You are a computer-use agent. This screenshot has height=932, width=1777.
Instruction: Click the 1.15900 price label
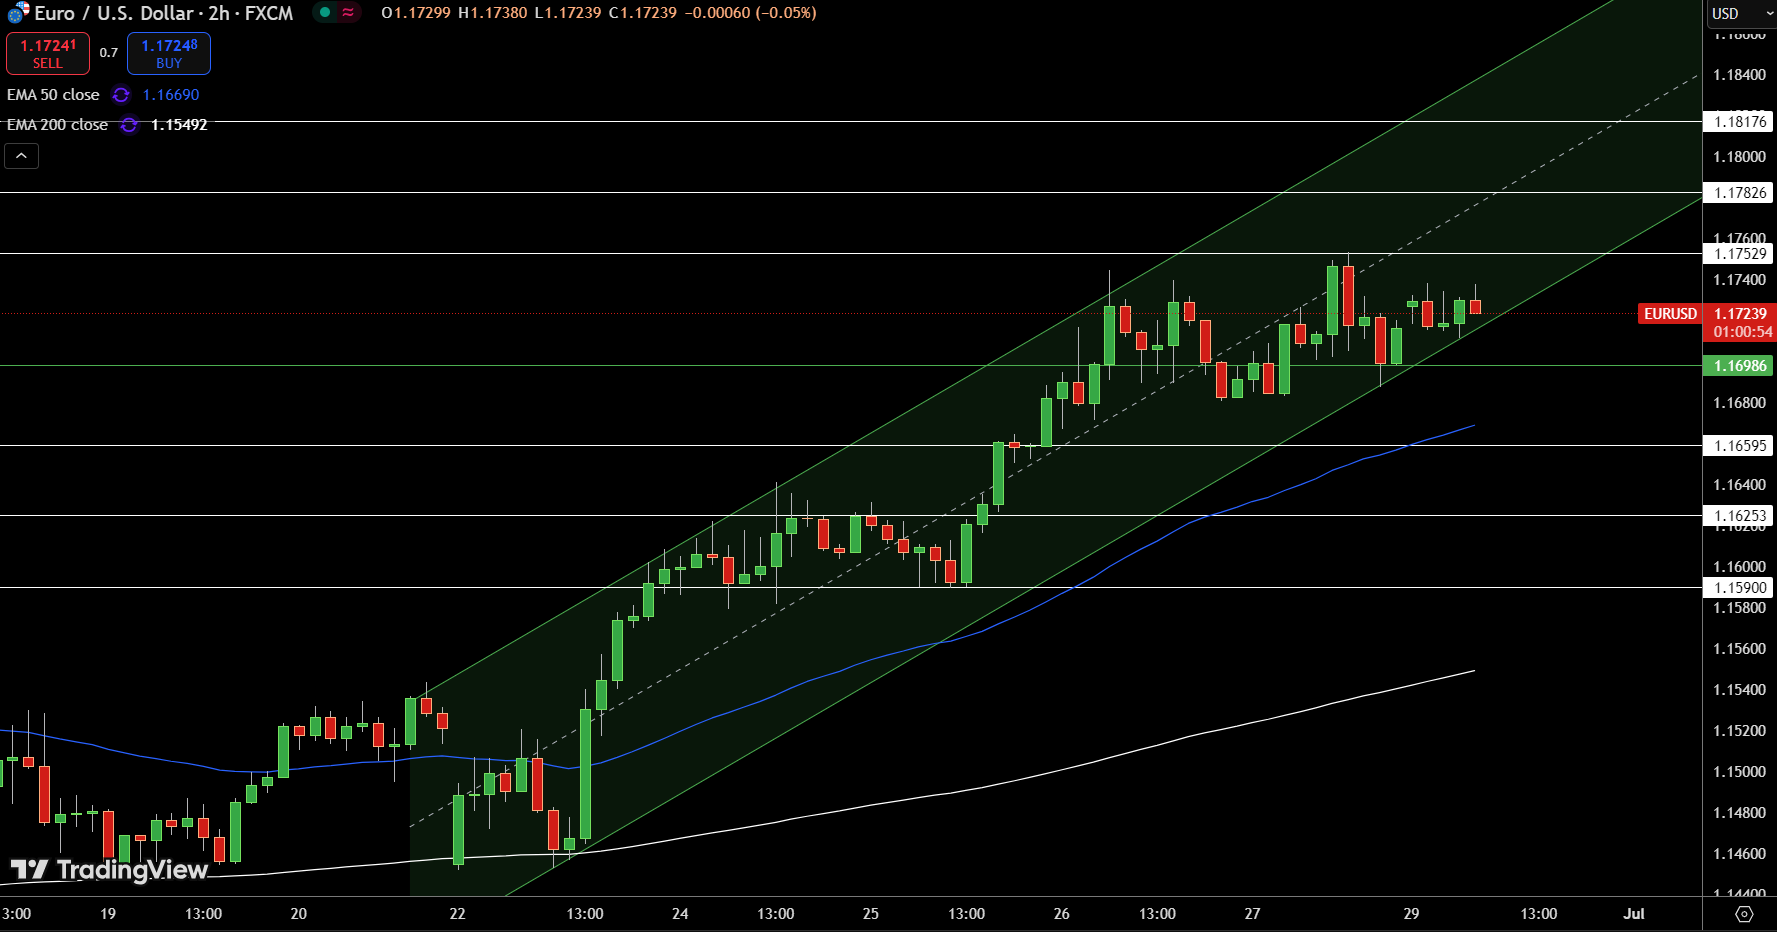click(1739, 588)
